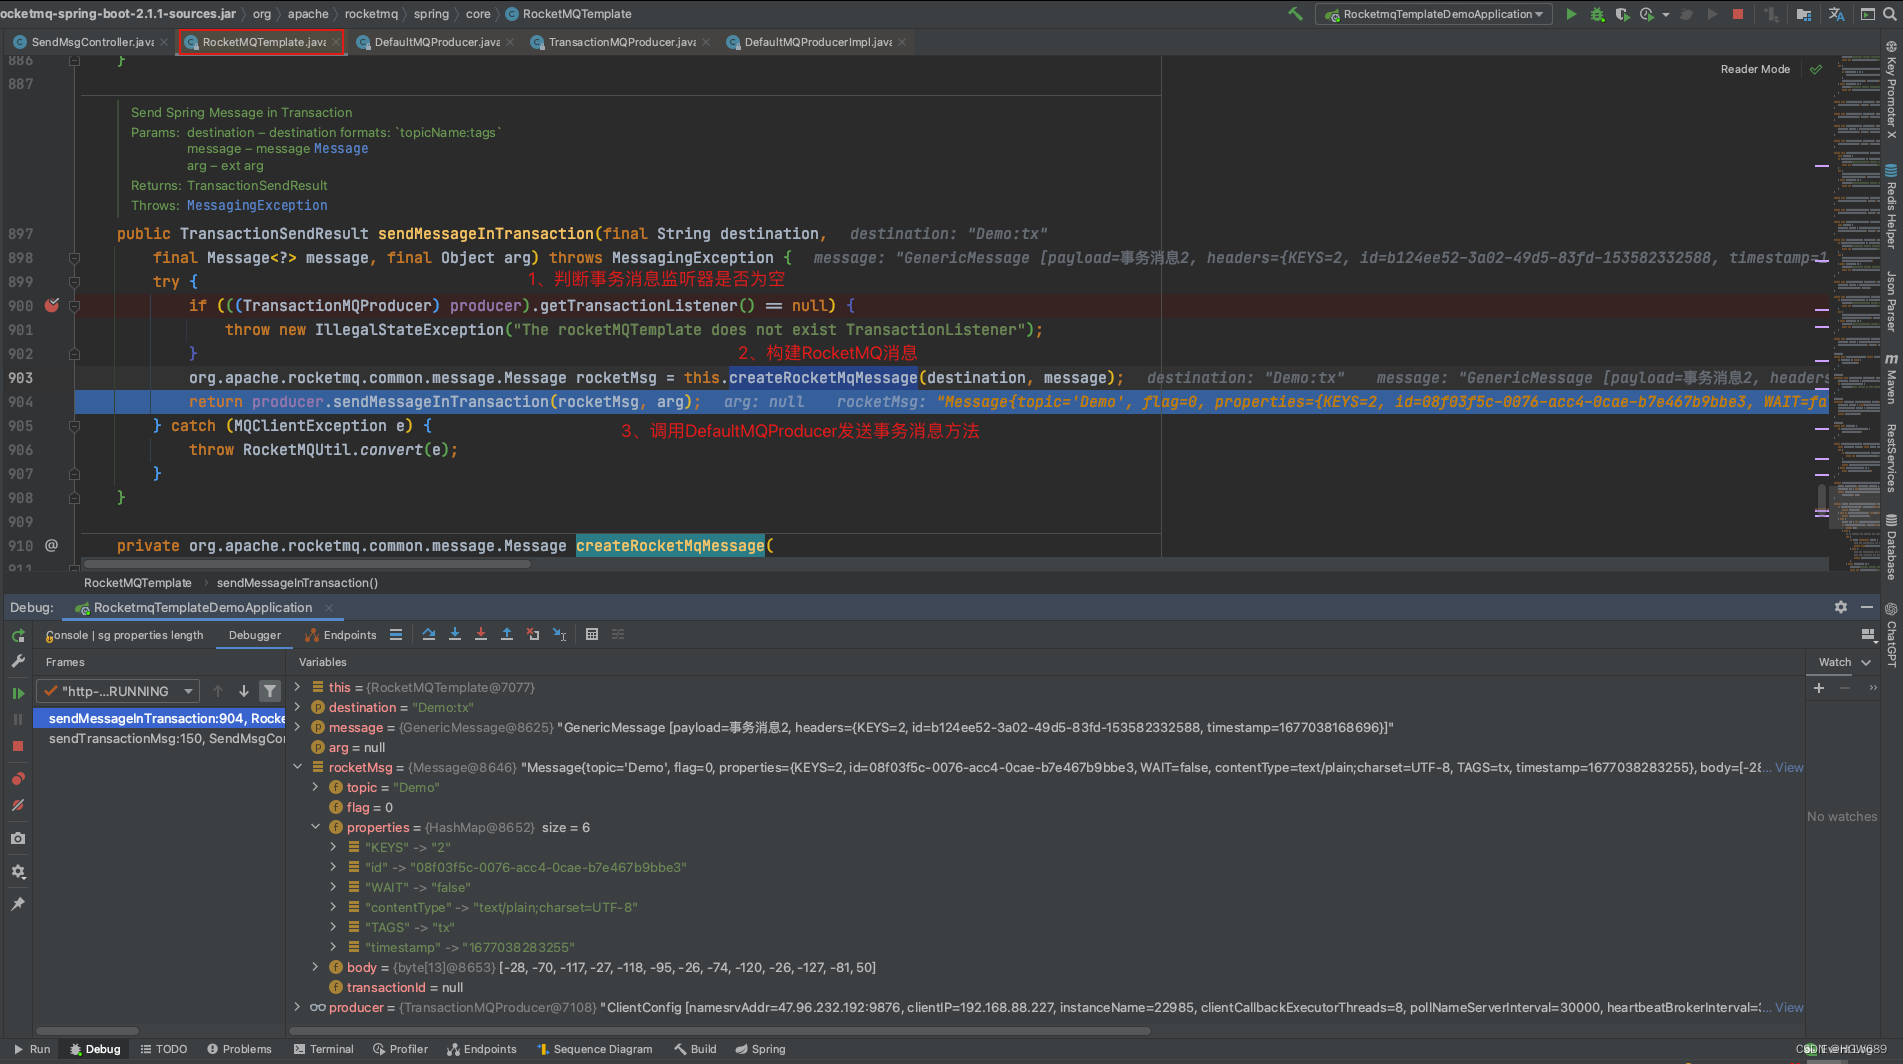Viewport: 1903px width, 1064px height.
Task: Open the Problems tool window button
Action: point(239,1049)
